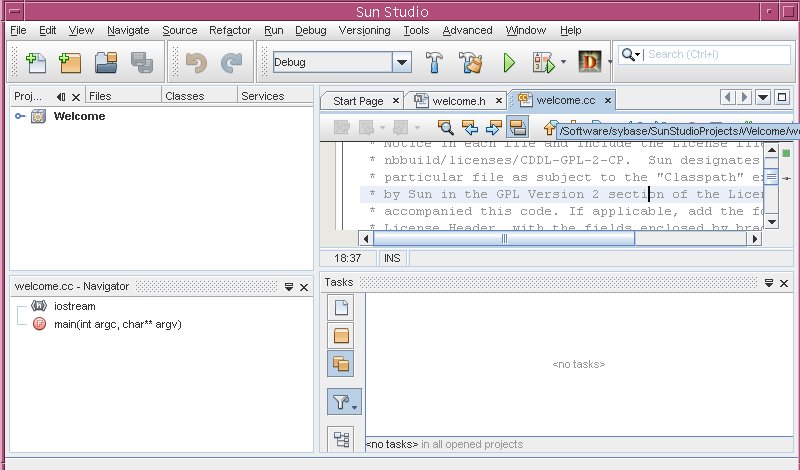Screen dimensions: 800x470
Task: Go to previous edit with up-arrow icon
Action: [x=549, y=127]
